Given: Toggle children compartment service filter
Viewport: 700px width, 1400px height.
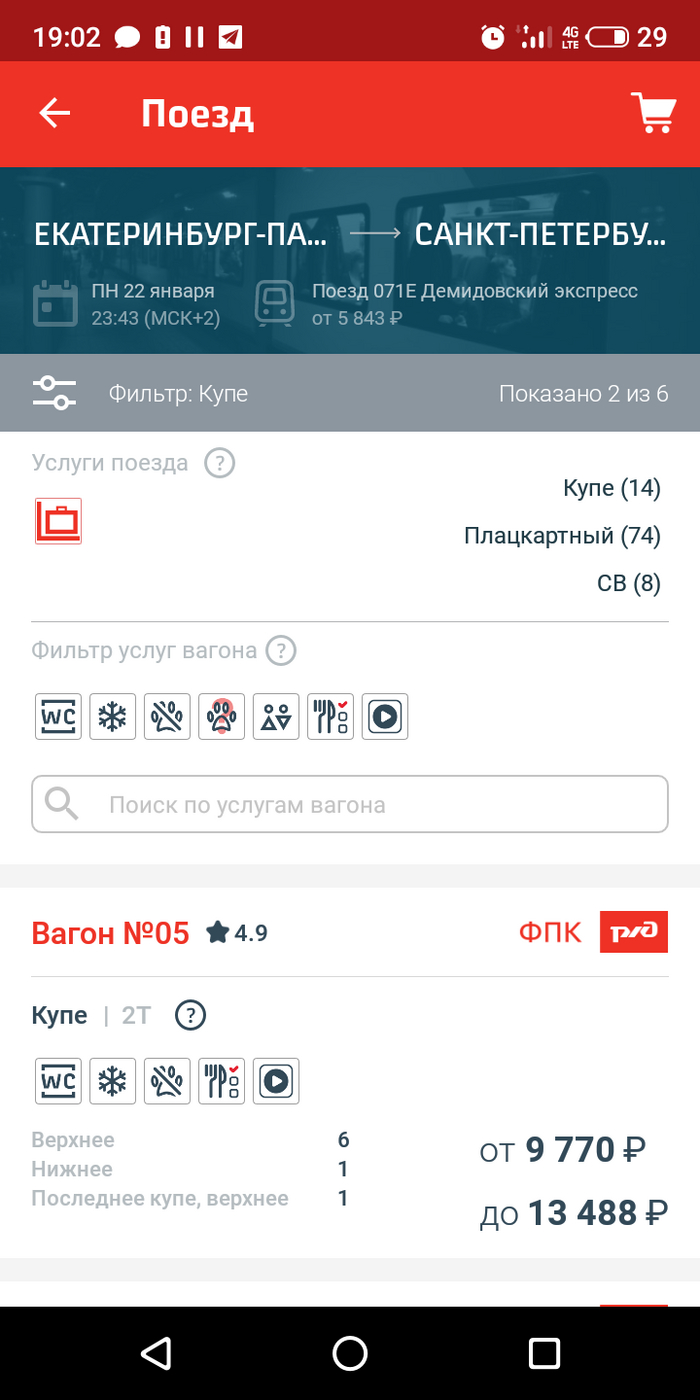Looking at the screenshot, I should [x=276, y=717].
